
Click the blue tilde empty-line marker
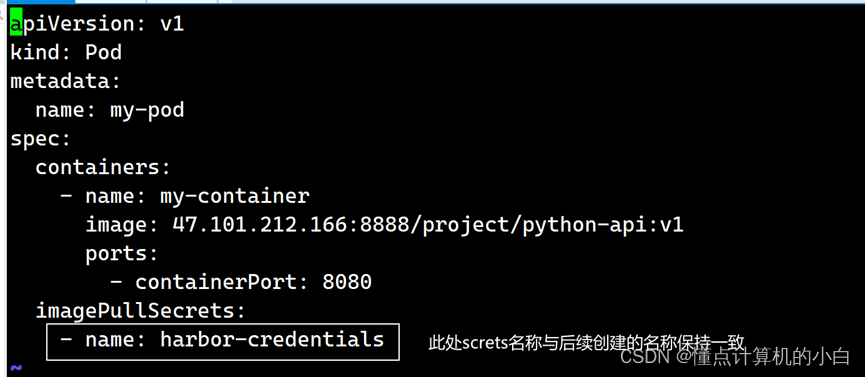16,368
